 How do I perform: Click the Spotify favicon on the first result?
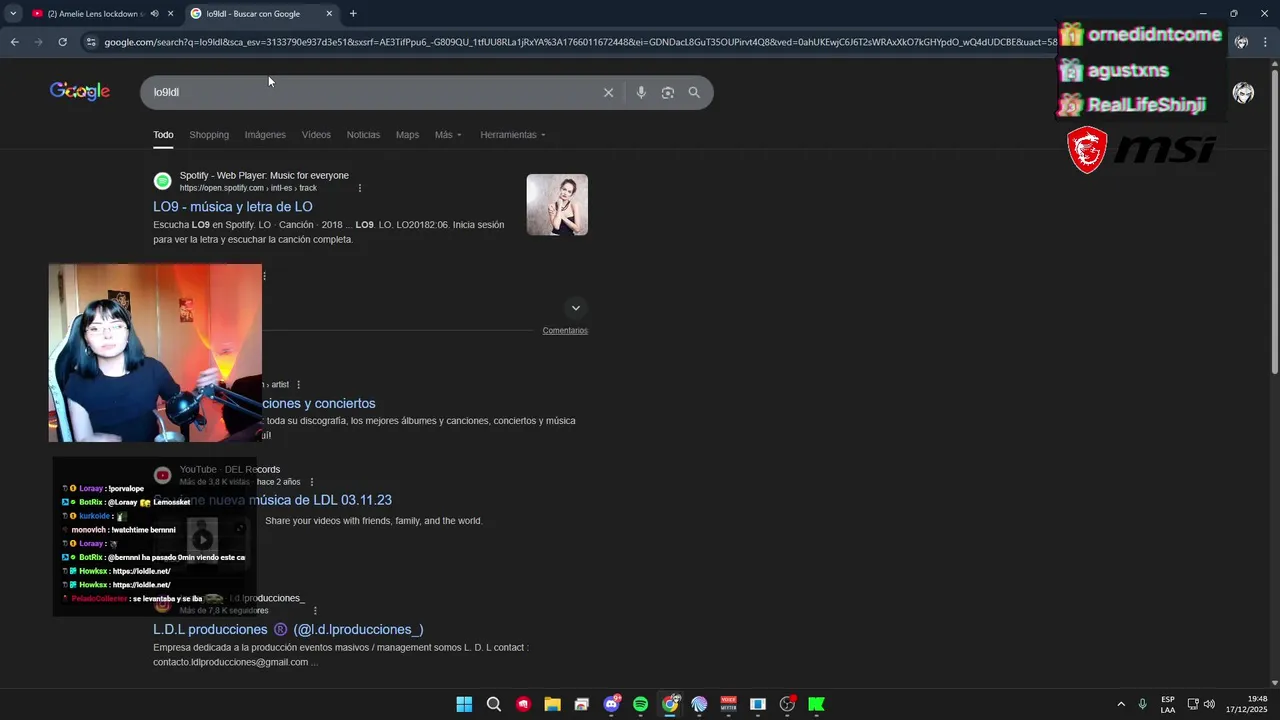(162, 181)
